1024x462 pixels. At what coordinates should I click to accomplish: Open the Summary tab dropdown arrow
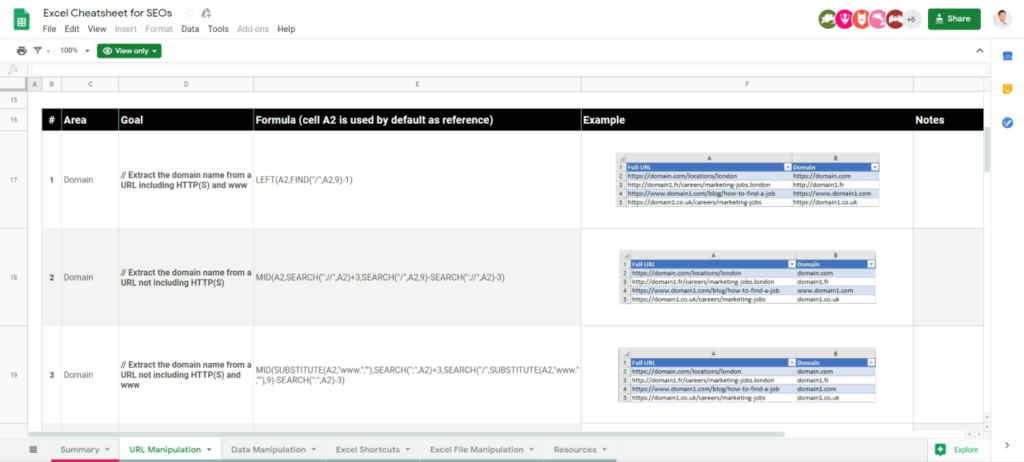pos(106,450)
